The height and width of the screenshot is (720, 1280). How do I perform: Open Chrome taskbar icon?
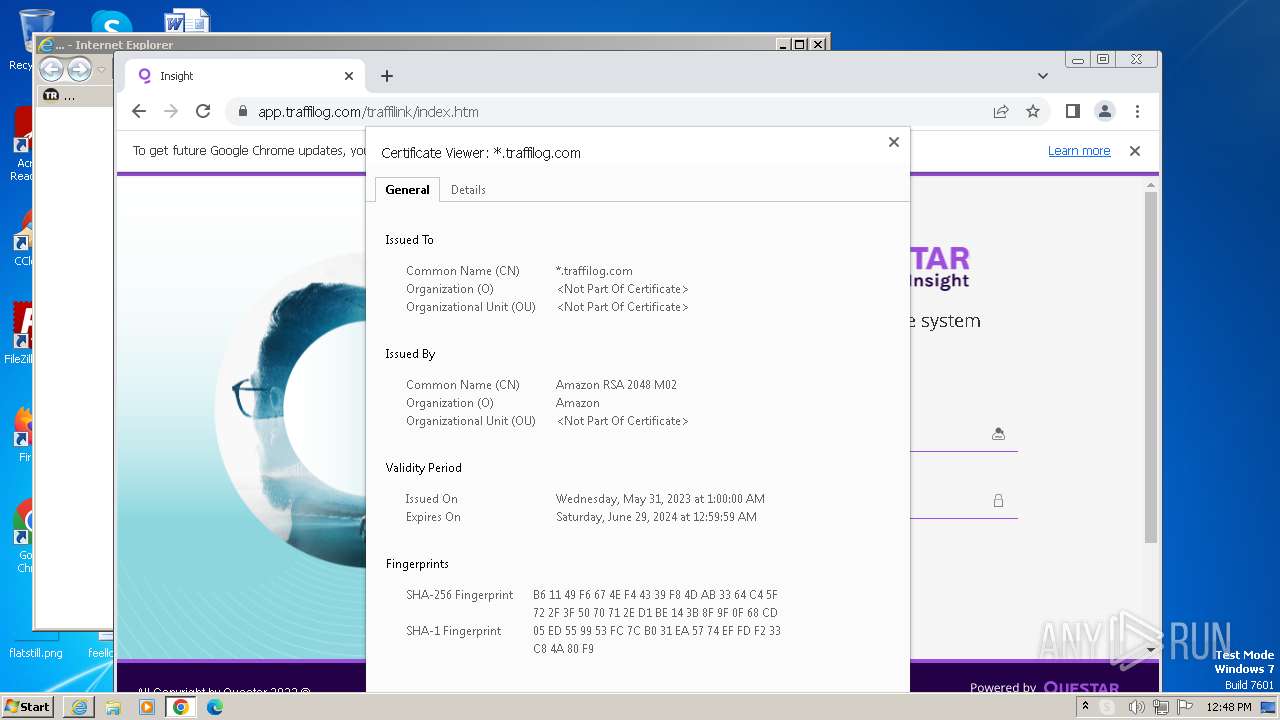[x=181, y=707]
